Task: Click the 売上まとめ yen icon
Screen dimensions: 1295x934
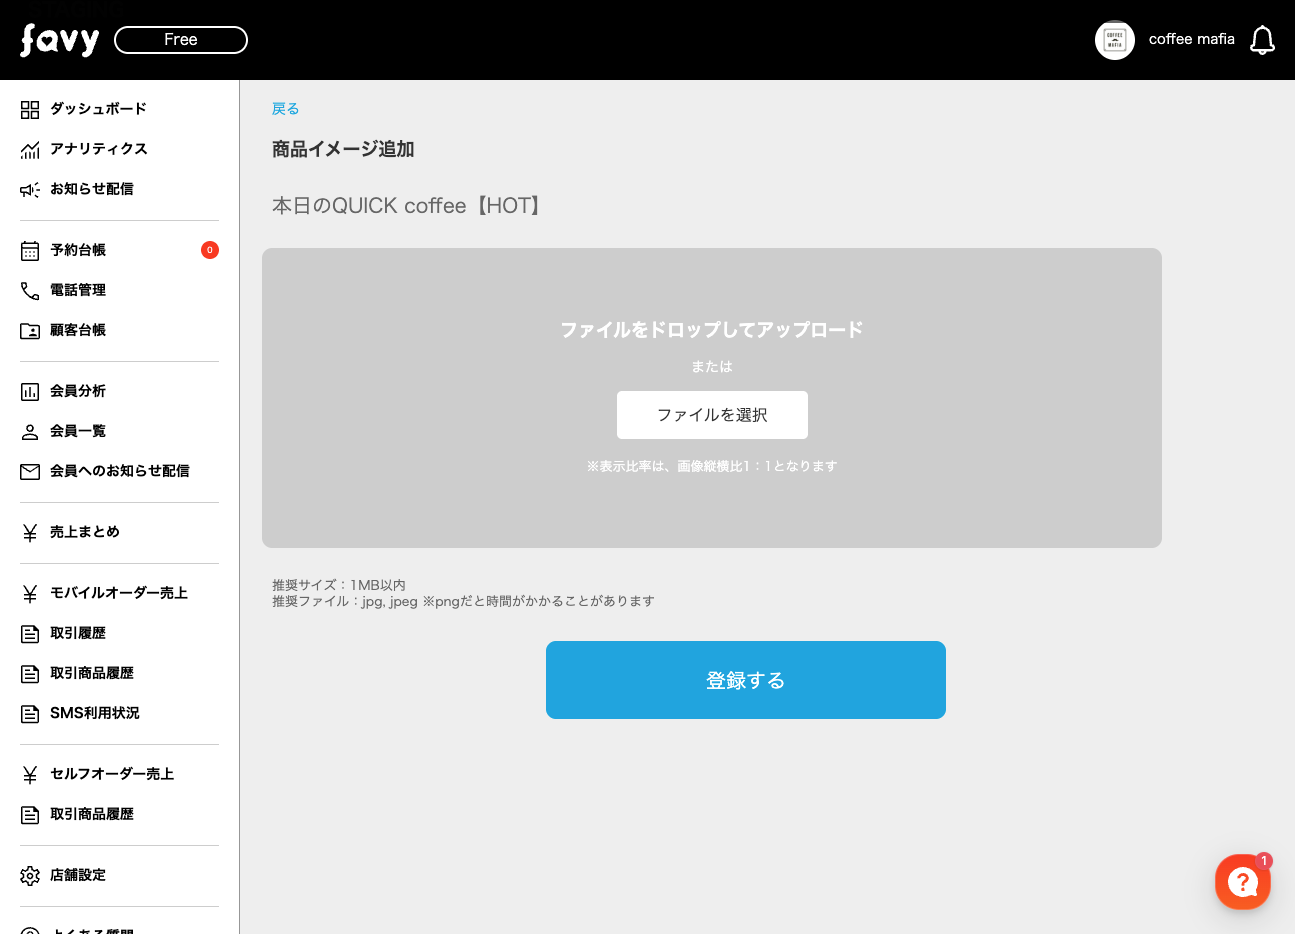Action: tap(30, 532)
